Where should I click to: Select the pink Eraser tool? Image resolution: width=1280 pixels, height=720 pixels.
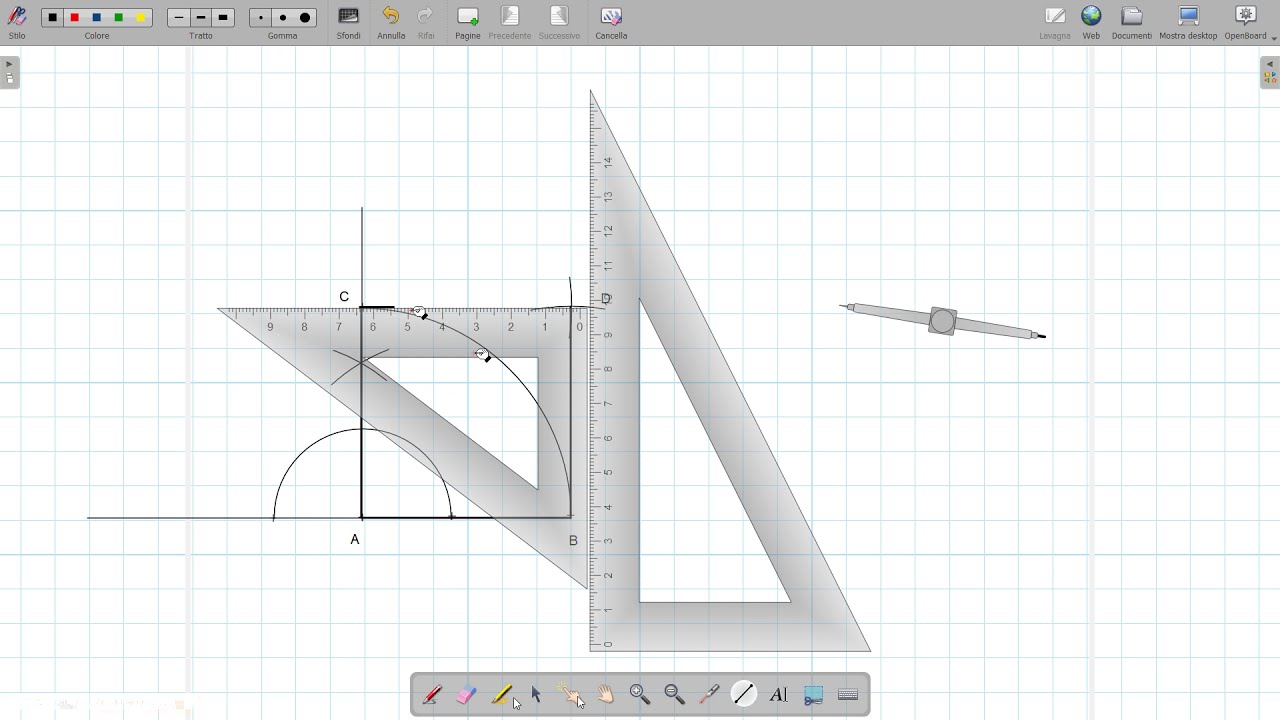(x=467, y=694)
